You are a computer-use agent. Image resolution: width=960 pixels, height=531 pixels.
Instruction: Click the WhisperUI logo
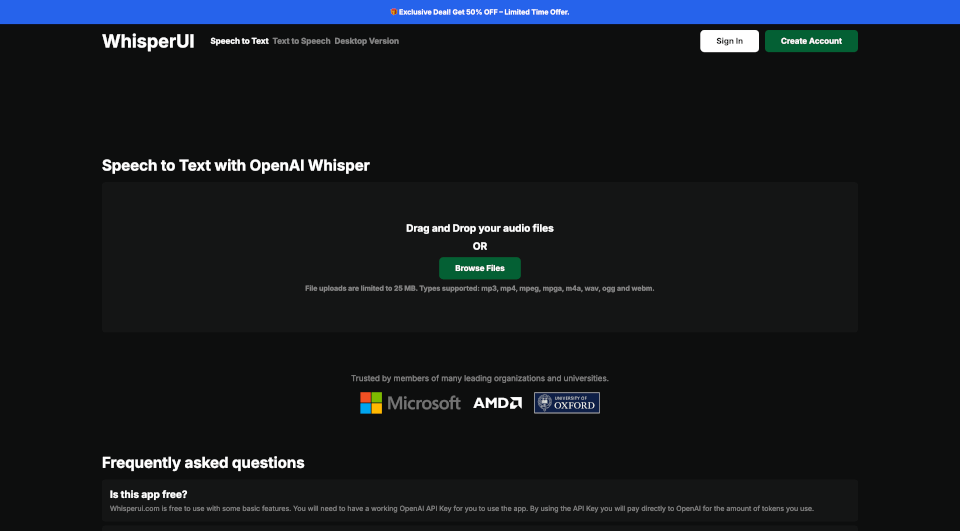(x=148, y=41)
